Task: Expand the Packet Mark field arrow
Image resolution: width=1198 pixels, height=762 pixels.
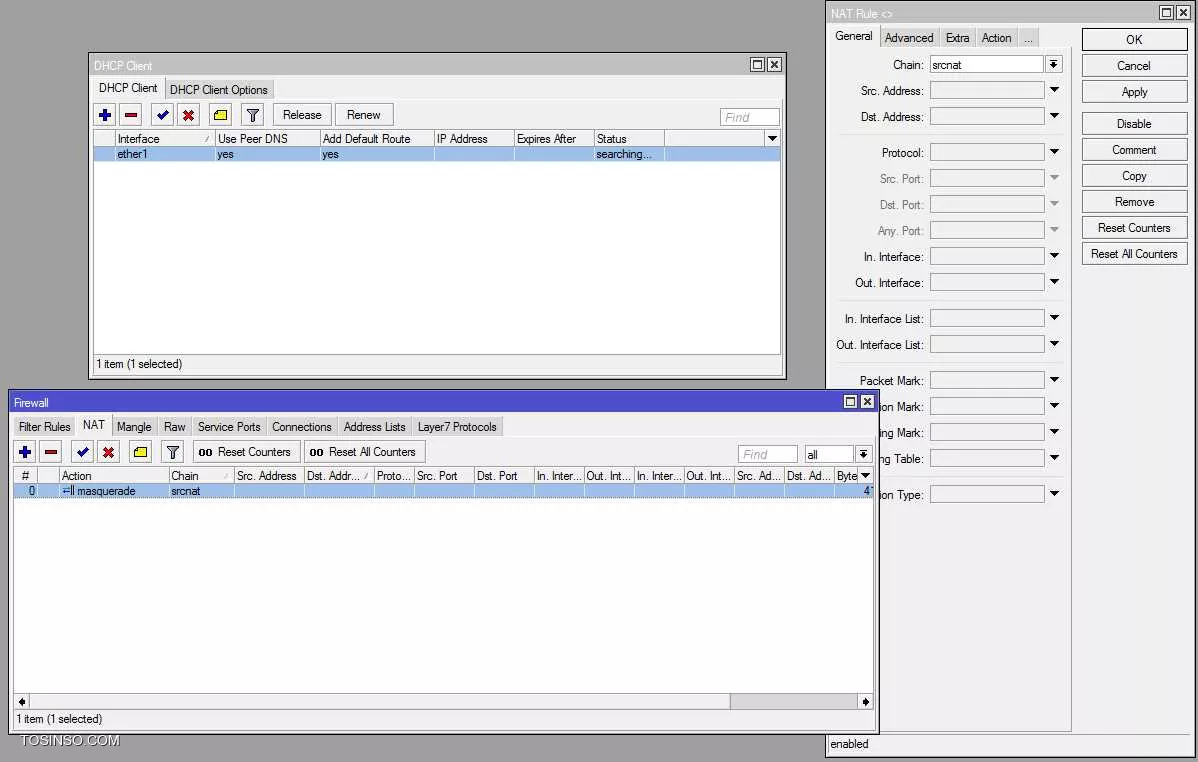Action: [1054, 380]
